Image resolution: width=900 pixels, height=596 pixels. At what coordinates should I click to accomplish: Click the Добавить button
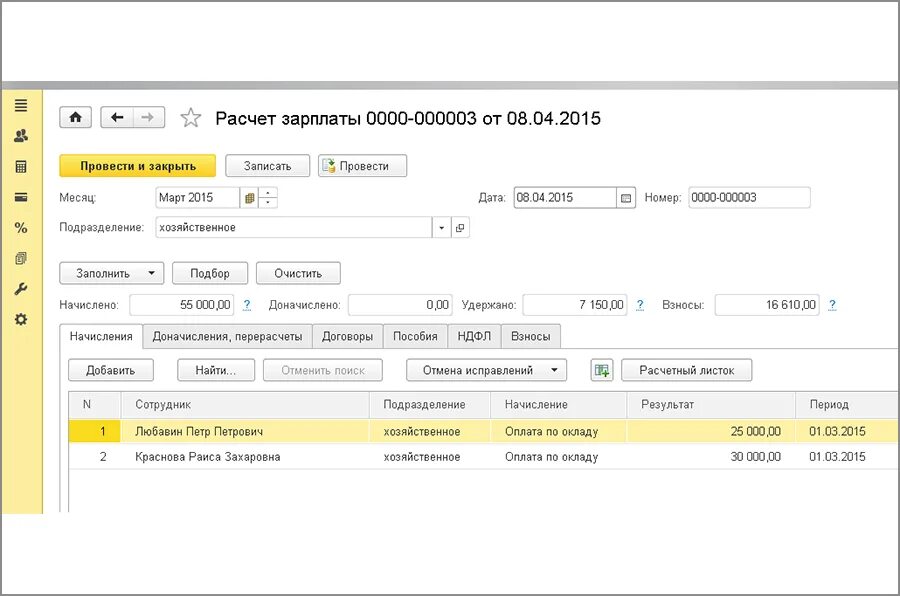pos(111,370)
